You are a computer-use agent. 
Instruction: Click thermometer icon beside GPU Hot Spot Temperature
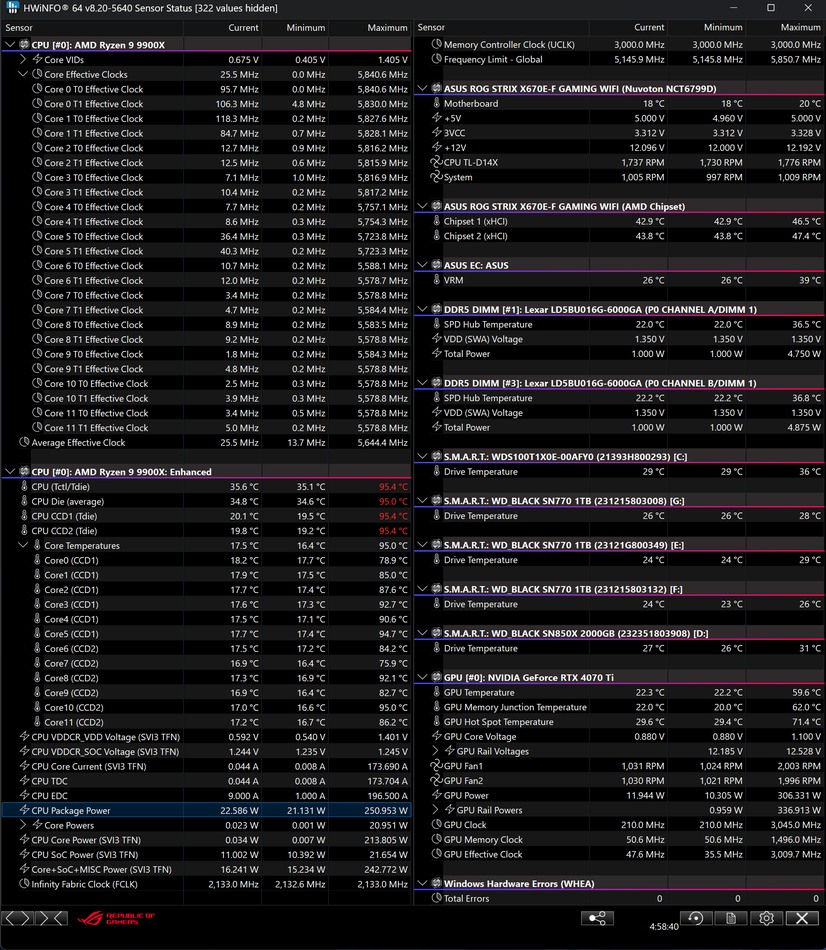[436, 722]
